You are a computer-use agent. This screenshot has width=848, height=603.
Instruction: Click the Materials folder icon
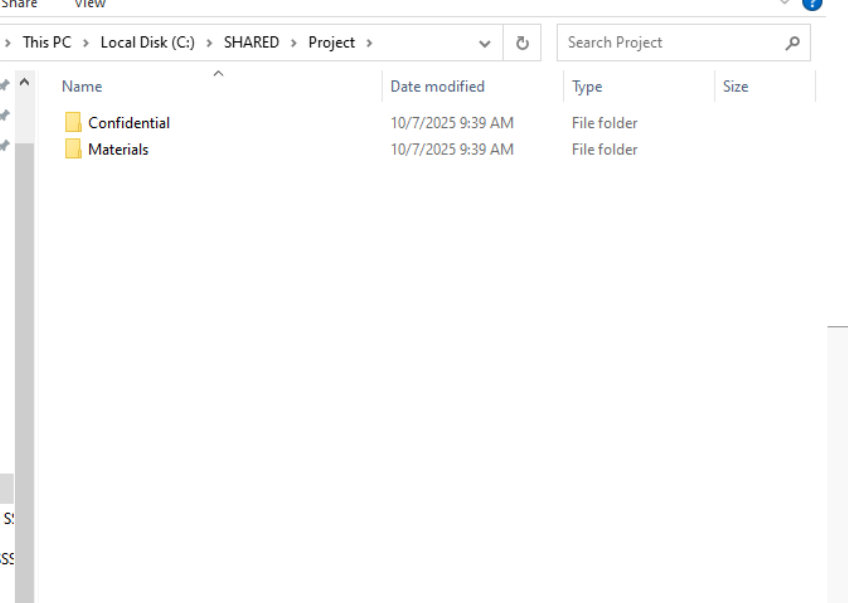point(73,149)
